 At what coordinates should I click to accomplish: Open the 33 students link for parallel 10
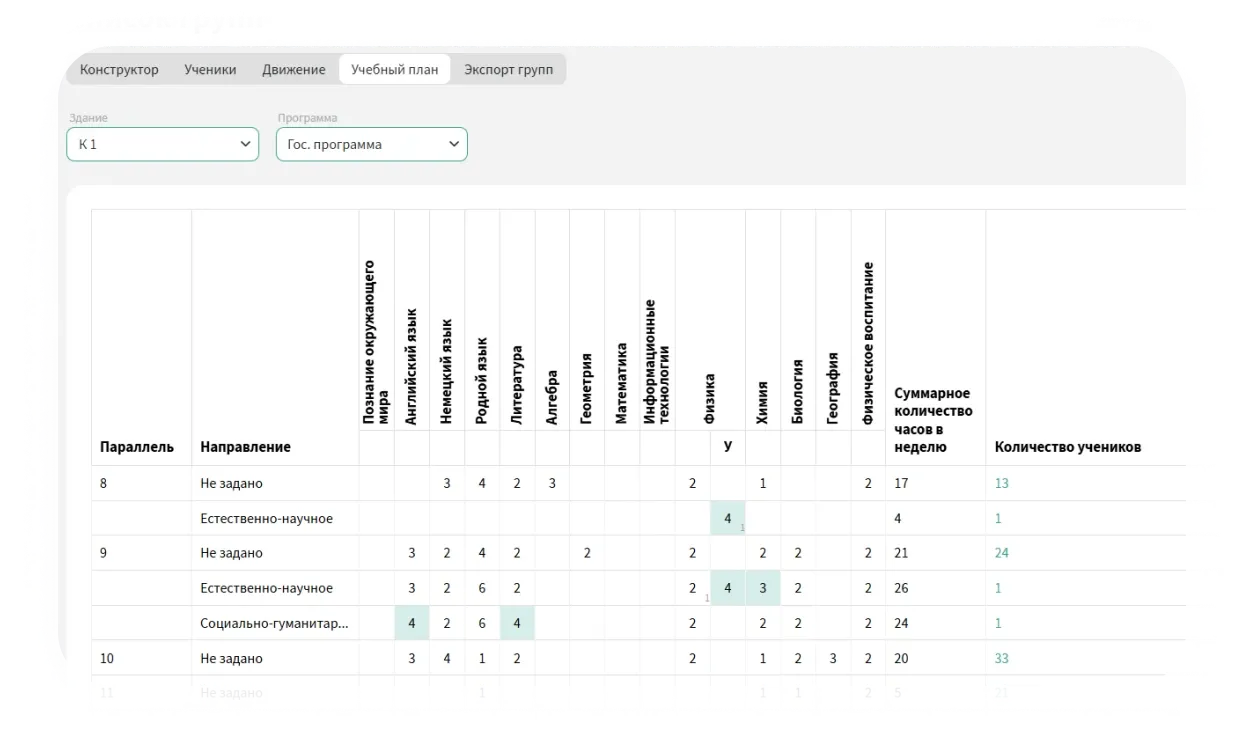click(x=1002, y=659)
